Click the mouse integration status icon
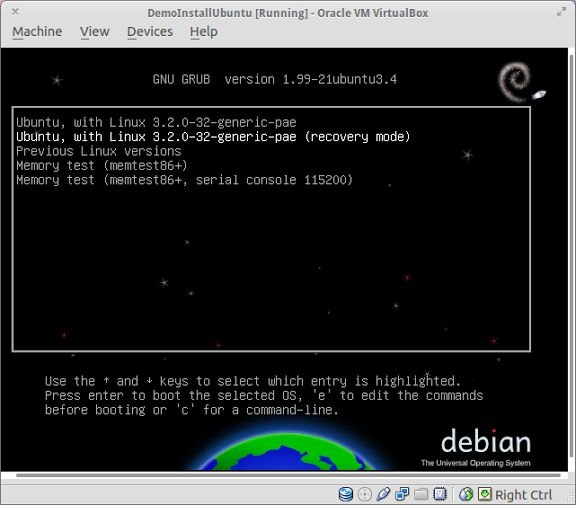The width and height of the screenshot is (576, 505). [466, 494]
